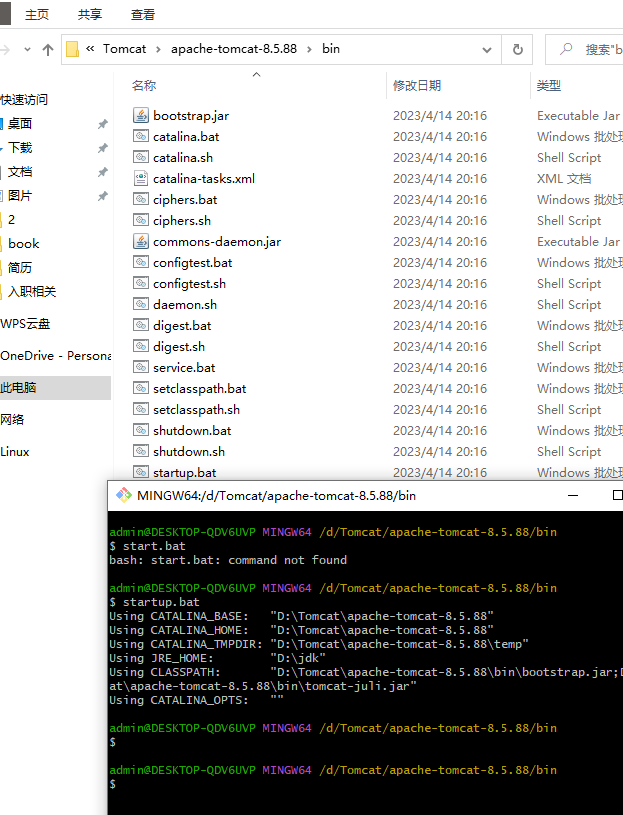
Task: Select 下载 in quick access
Action: [x=20, y=148]
